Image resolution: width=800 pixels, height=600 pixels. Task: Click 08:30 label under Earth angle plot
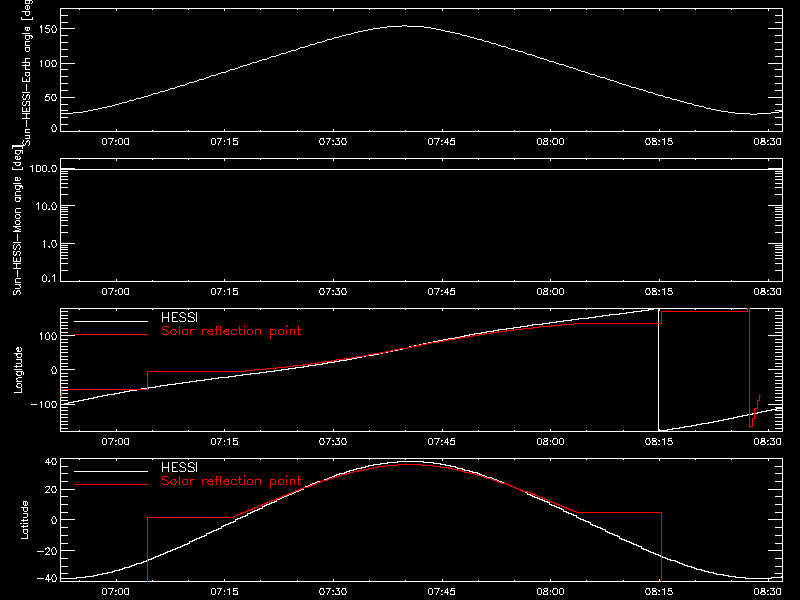click(767, 142)
